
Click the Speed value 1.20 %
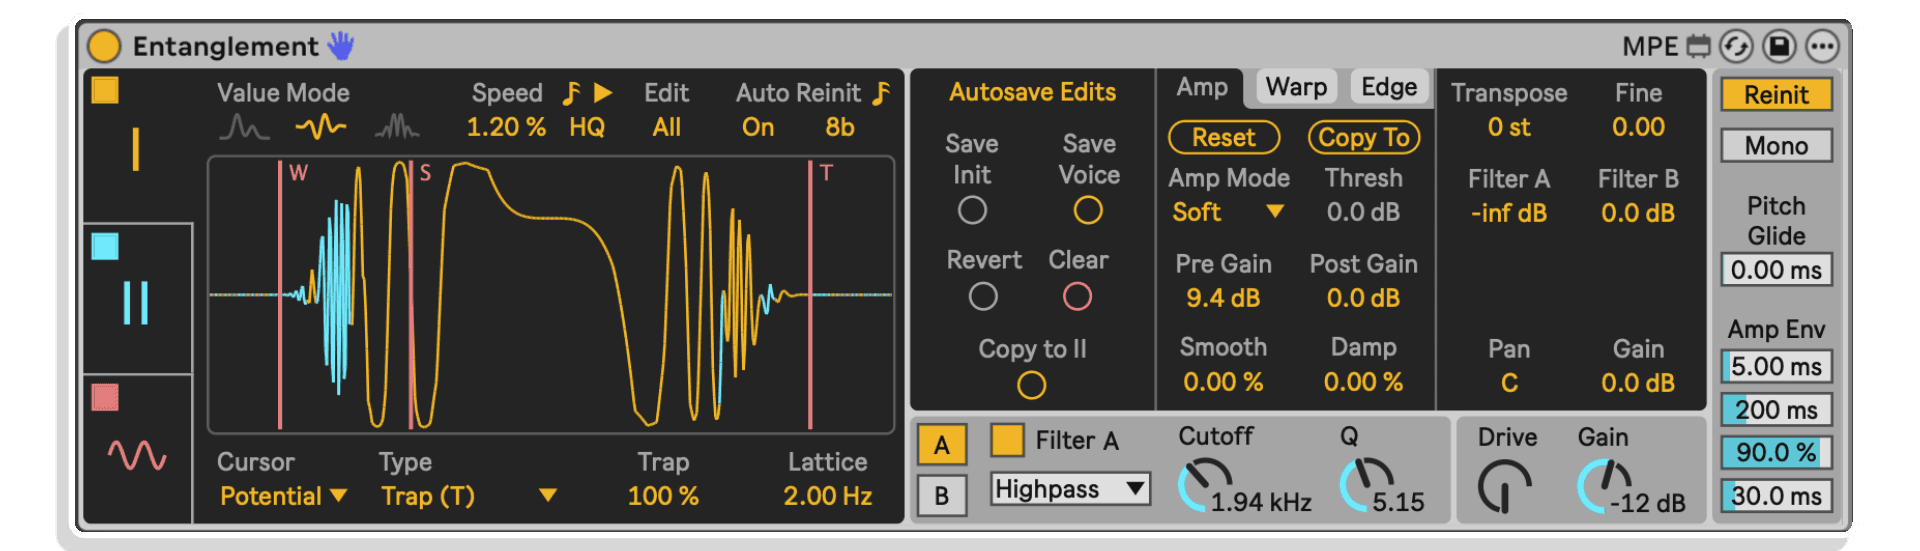[506, 128]
